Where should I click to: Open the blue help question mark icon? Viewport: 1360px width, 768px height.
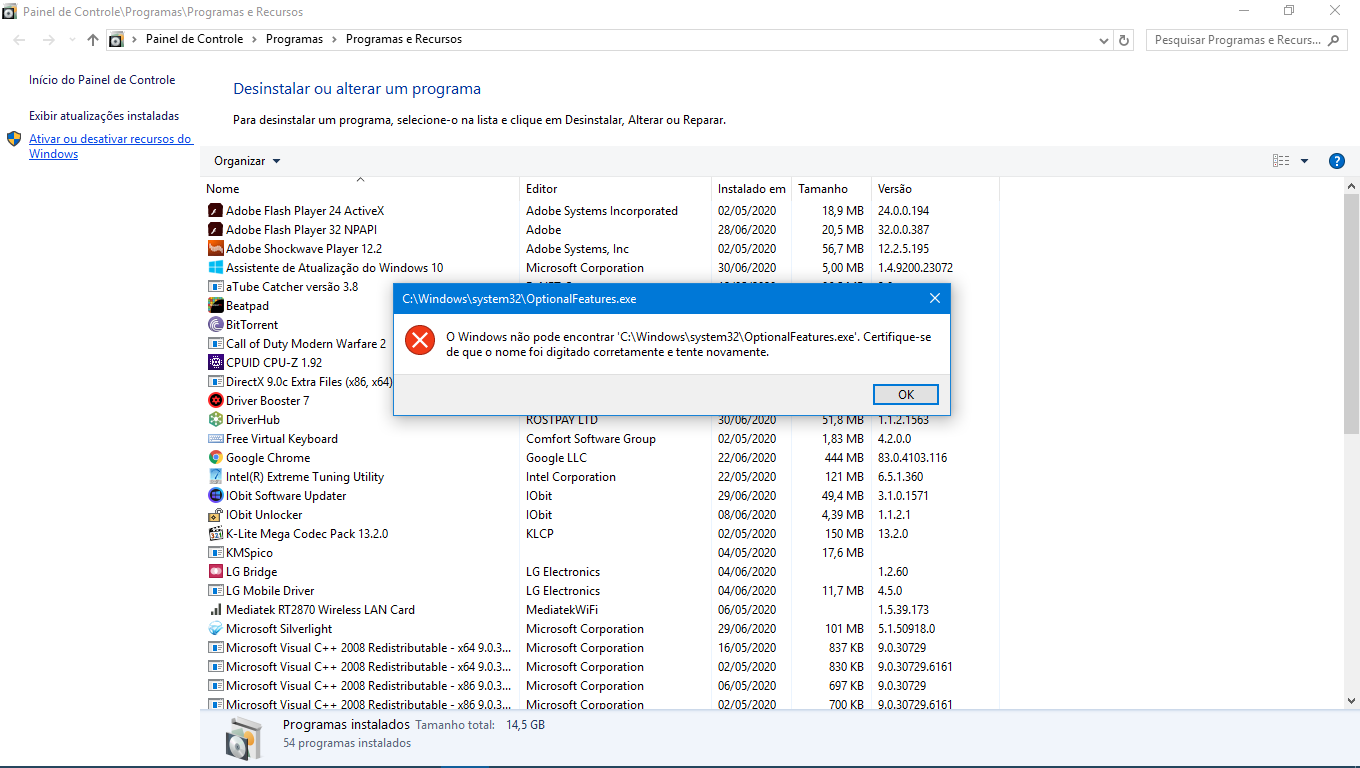click(x=1336, y=161)
